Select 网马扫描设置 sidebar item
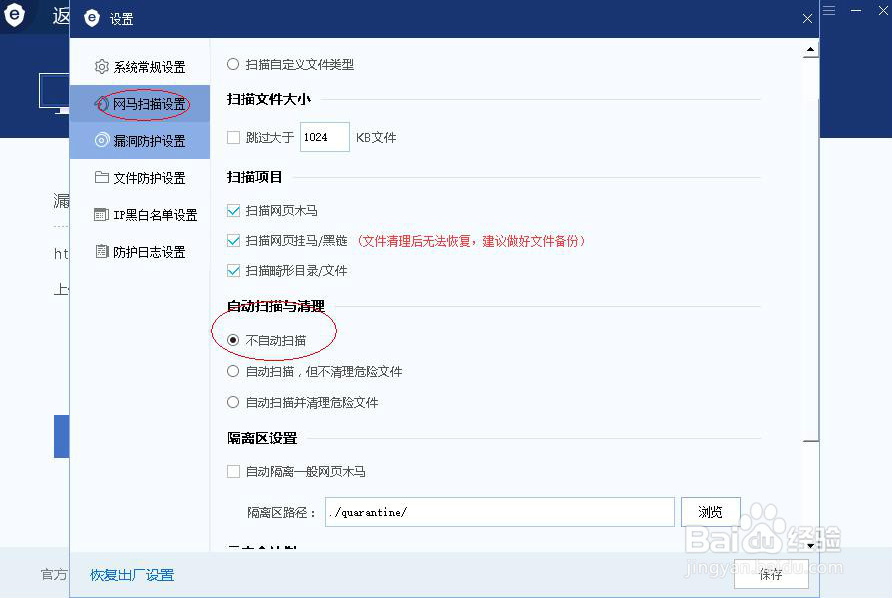 pos(140,104)
